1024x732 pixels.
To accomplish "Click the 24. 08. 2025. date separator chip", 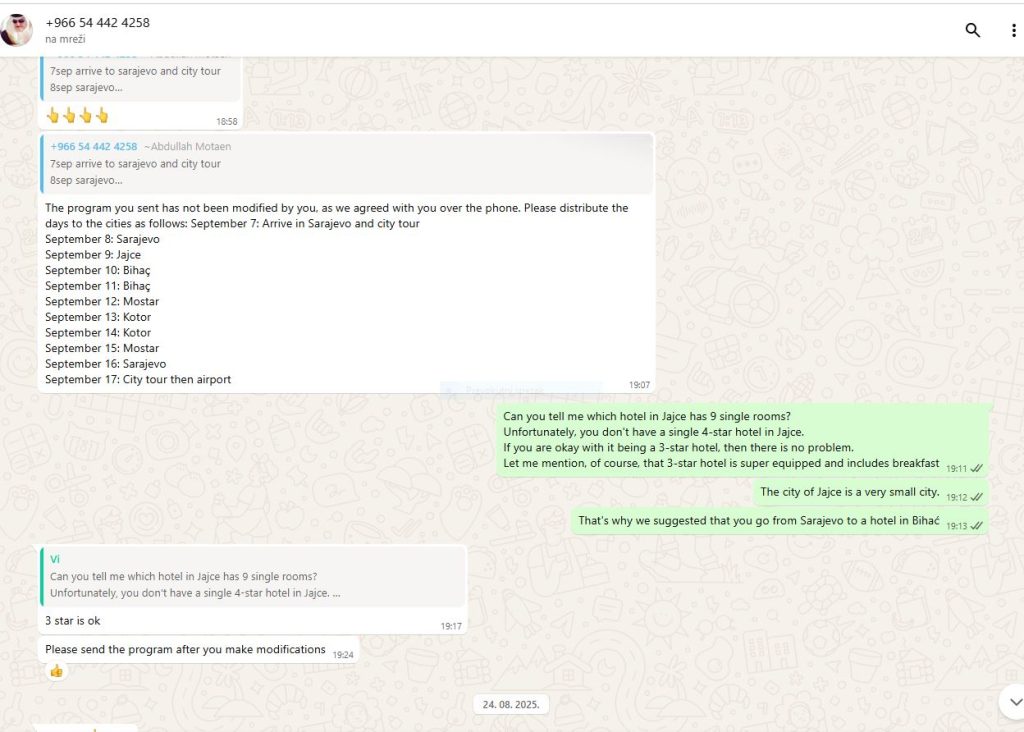I will click(511, 704).
